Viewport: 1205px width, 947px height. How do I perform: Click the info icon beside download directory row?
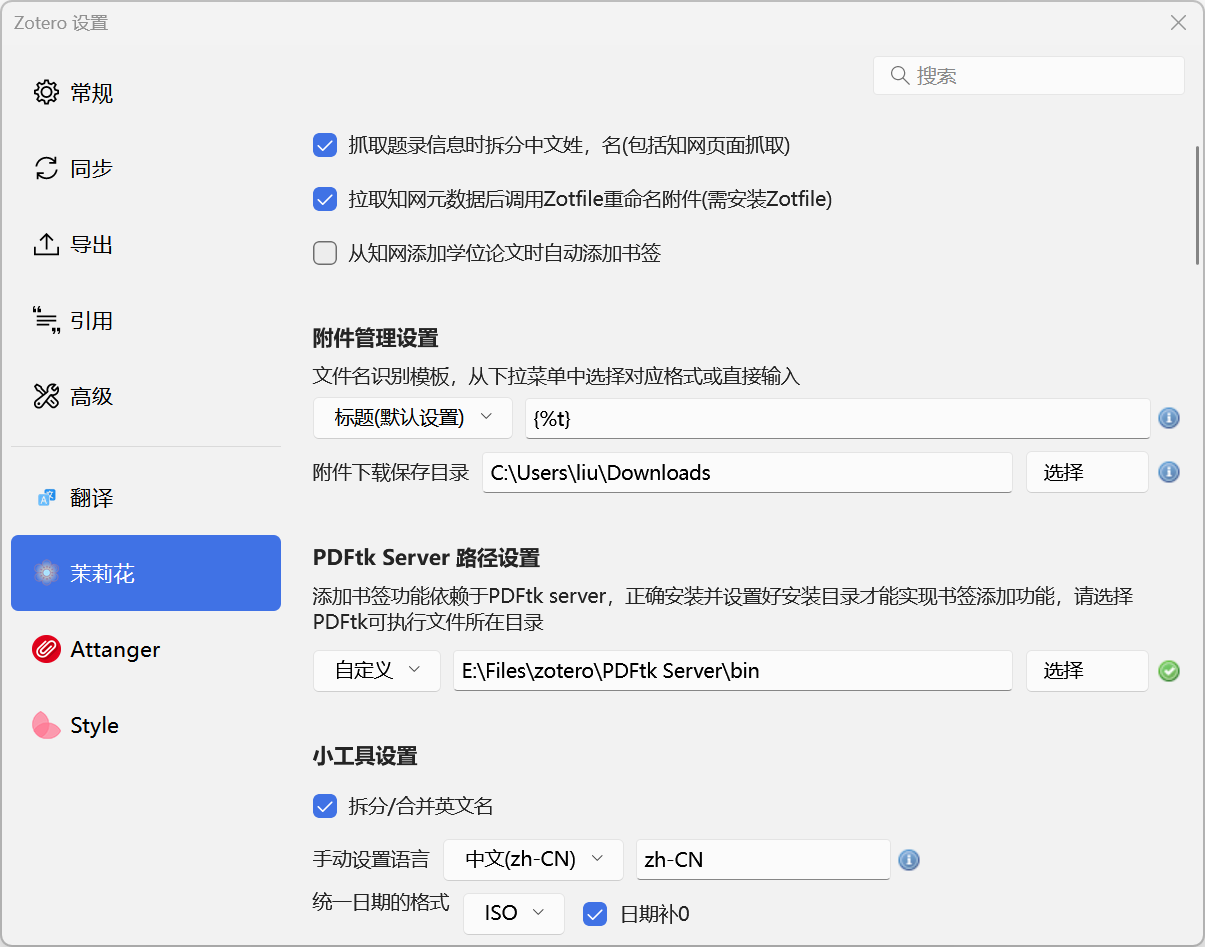click(1168, 472)
